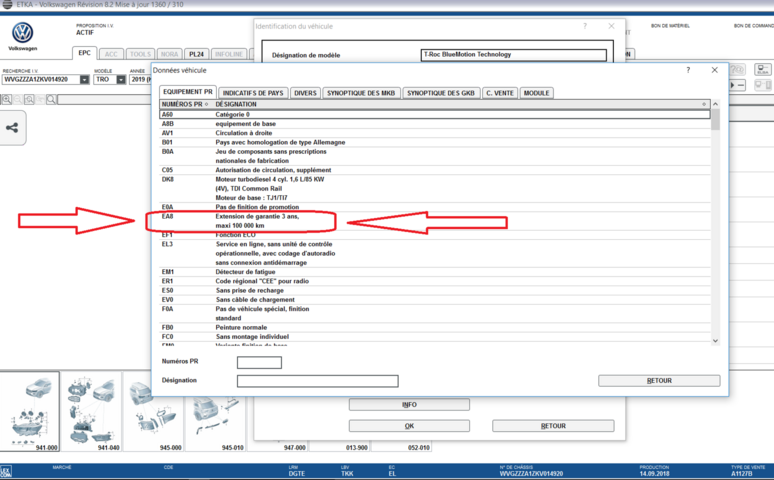Switch to the ACC tab

point(111,54)
